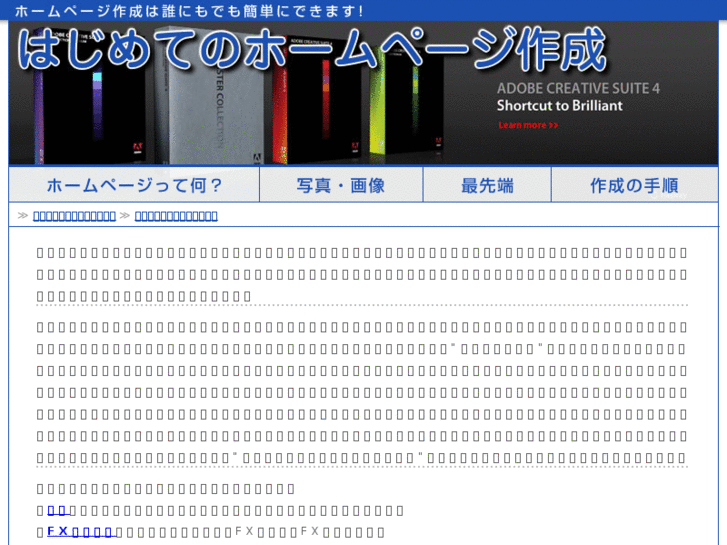Open the ホームページって何？ navigation tab

click(134, 185)
